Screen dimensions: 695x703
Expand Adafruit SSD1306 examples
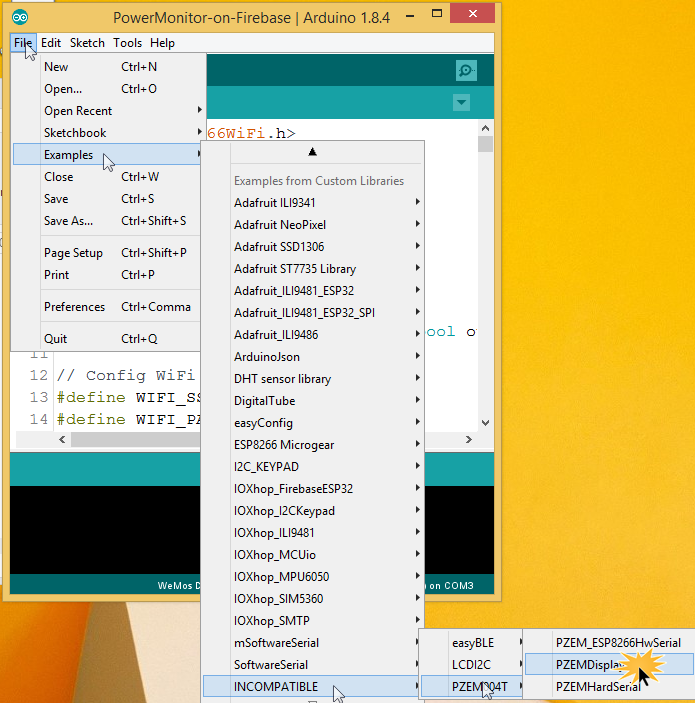313,247
